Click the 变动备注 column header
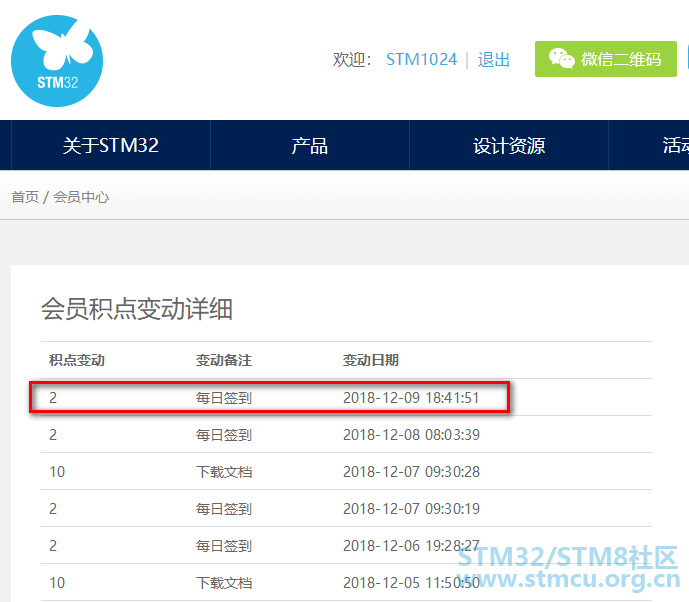This screenshot has height=602, width=689. pos(224,360)
